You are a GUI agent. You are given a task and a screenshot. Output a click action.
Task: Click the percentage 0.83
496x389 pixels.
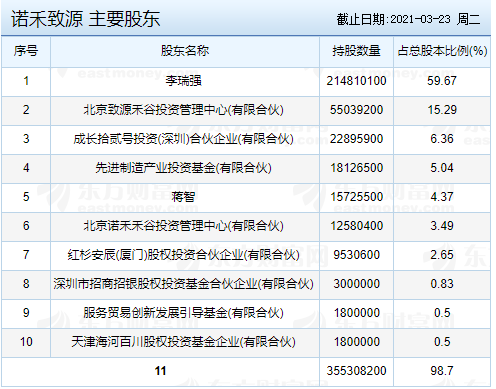(442, 284)
